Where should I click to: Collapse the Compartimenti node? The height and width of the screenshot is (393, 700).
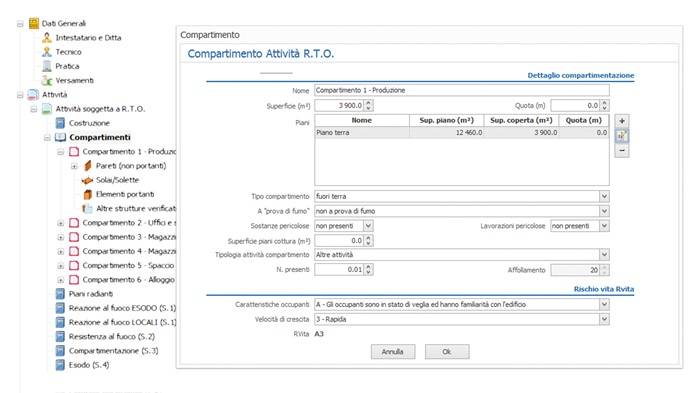47,138
